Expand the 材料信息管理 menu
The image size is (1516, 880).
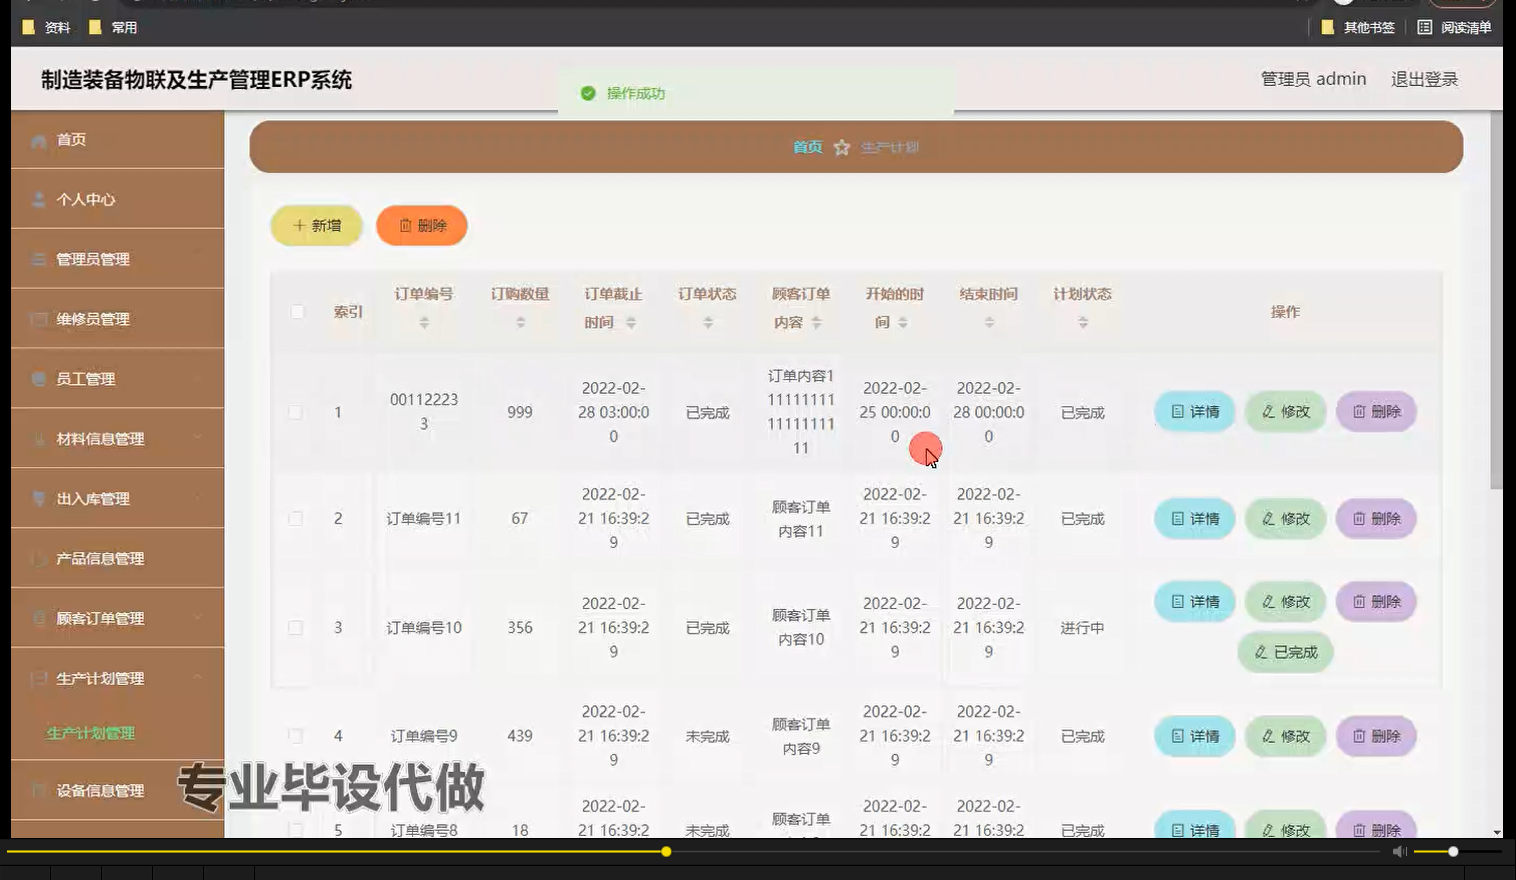100,439
